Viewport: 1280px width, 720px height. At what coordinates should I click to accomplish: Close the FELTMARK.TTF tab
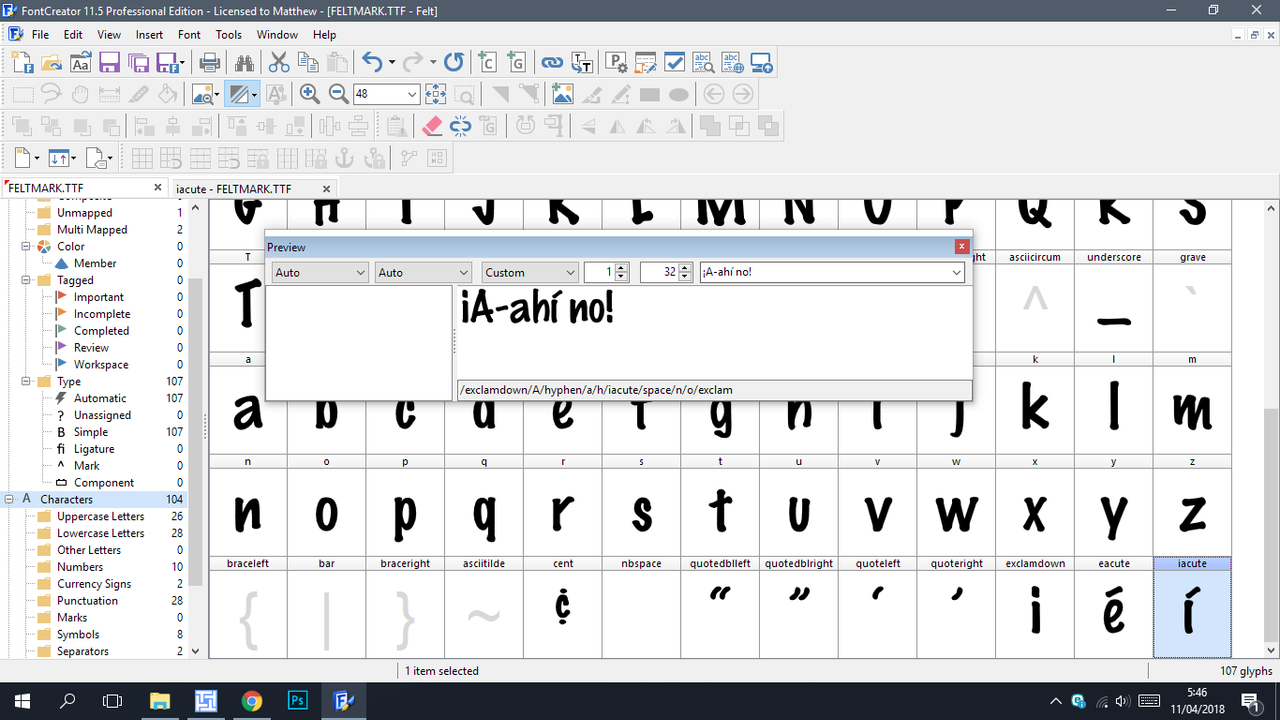pos(157,187)
